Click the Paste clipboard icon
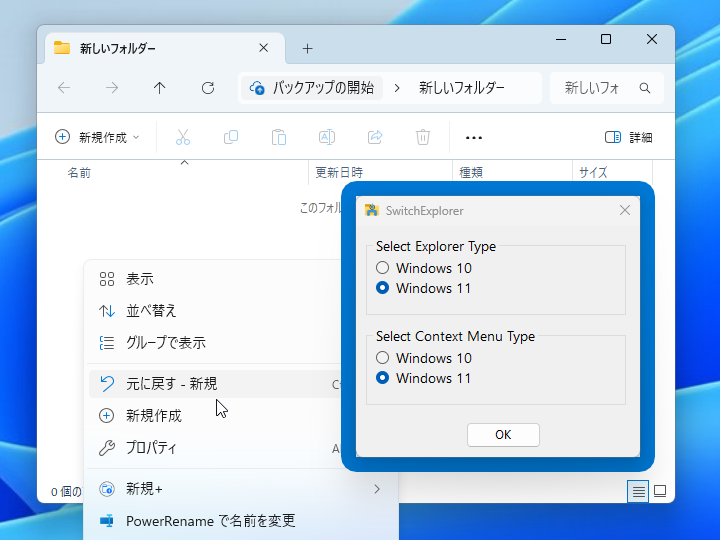This screenshot has height=540, width=720. (279, 137)
